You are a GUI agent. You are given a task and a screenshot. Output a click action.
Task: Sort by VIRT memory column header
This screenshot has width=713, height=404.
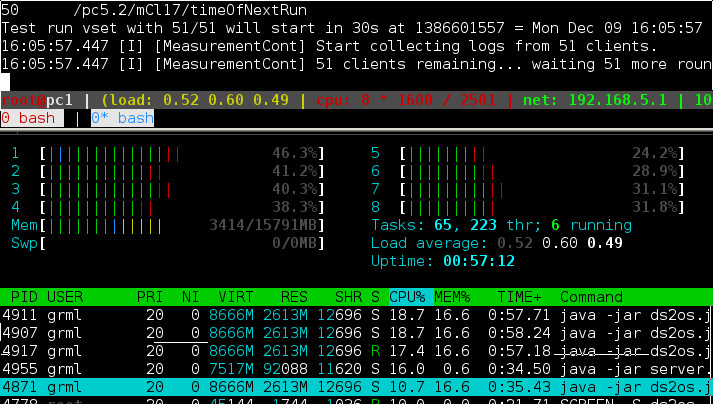235,297
